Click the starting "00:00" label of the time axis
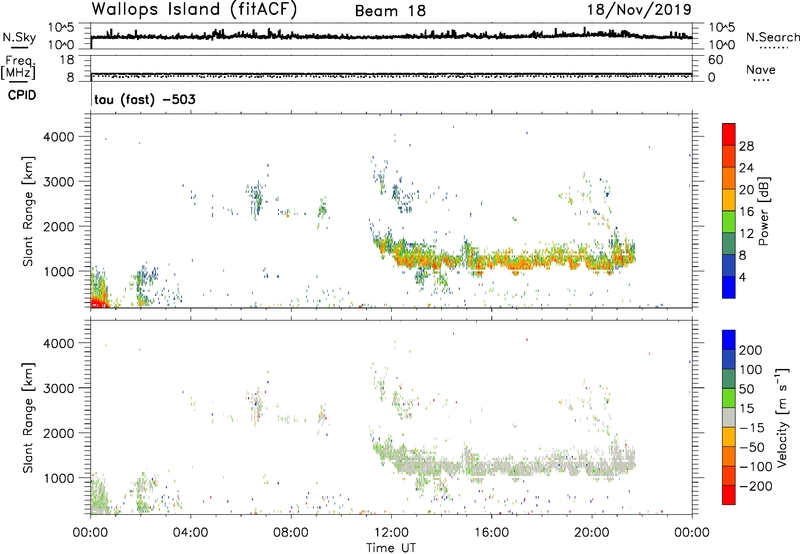The image size is (800, 554). [x=90, y=533]
